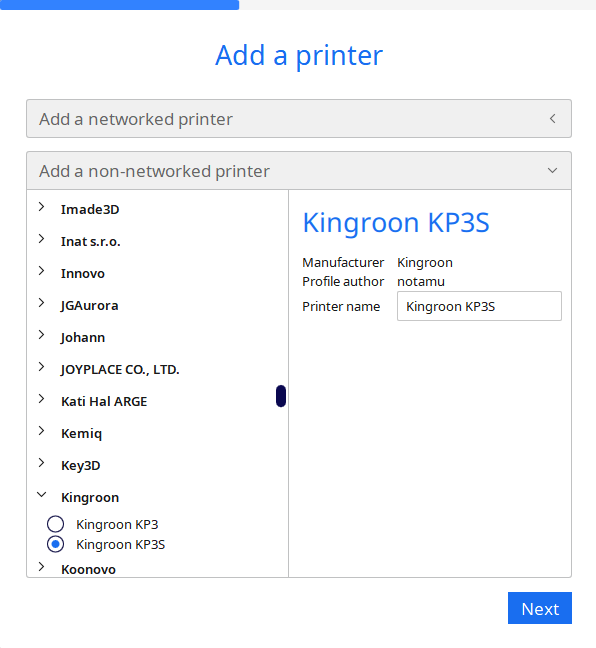Click the Kingroon KP3S list label text

(x=121, y=545)
